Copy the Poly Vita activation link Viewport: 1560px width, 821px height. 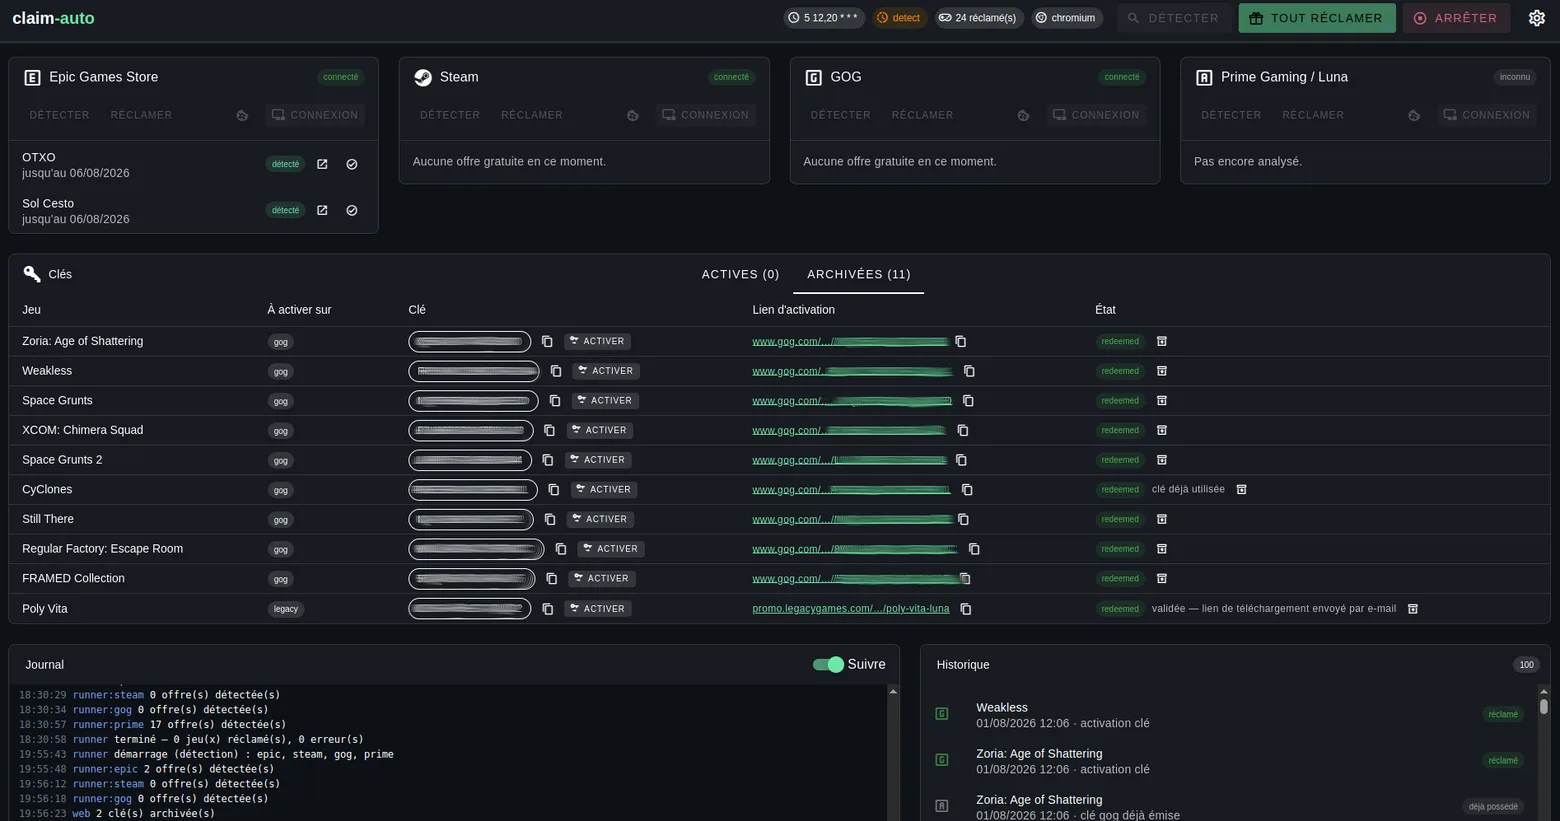coord(966,609)
